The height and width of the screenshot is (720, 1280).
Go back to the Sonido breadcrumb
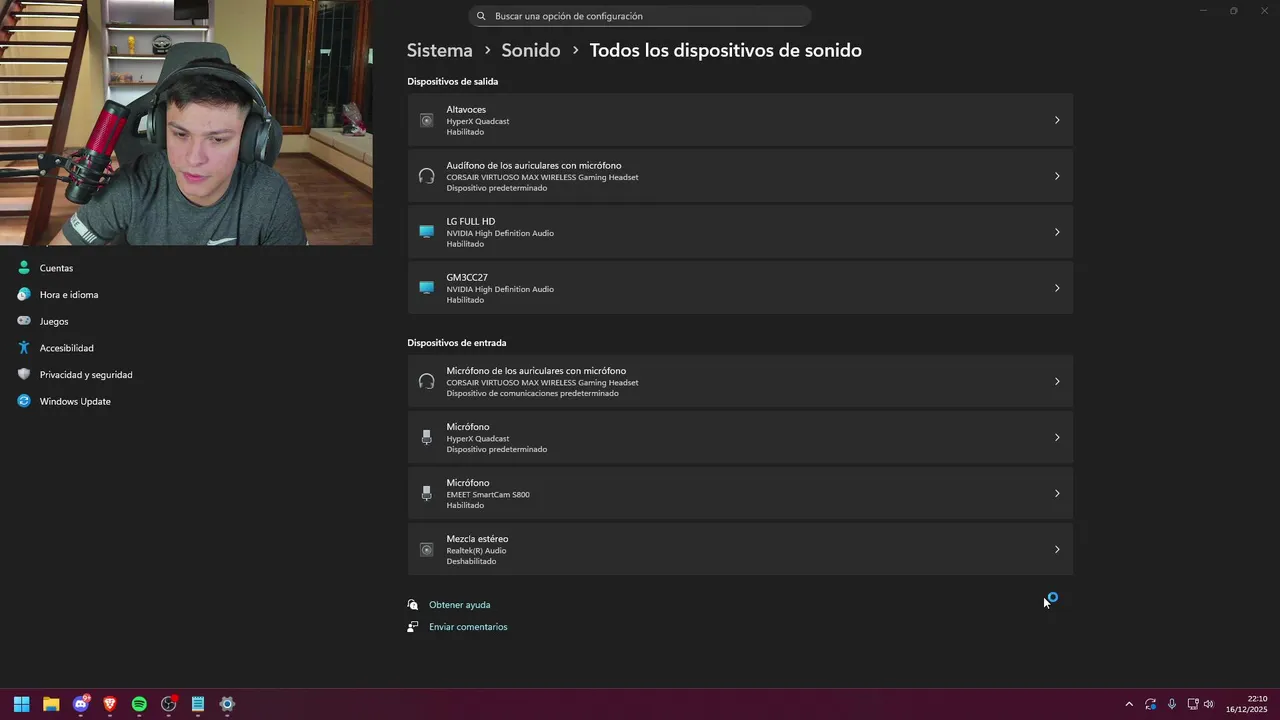pos(531,50)
